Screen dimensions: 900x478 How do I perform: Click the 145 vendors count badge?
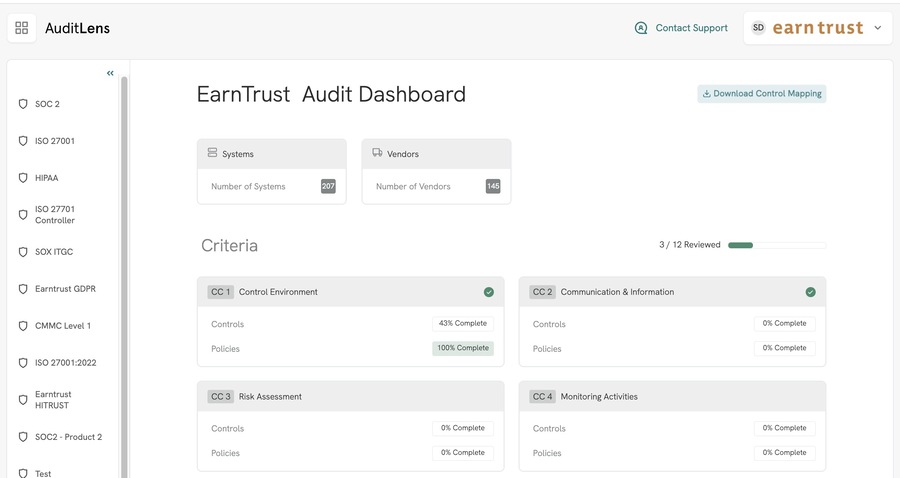(493, 186)
